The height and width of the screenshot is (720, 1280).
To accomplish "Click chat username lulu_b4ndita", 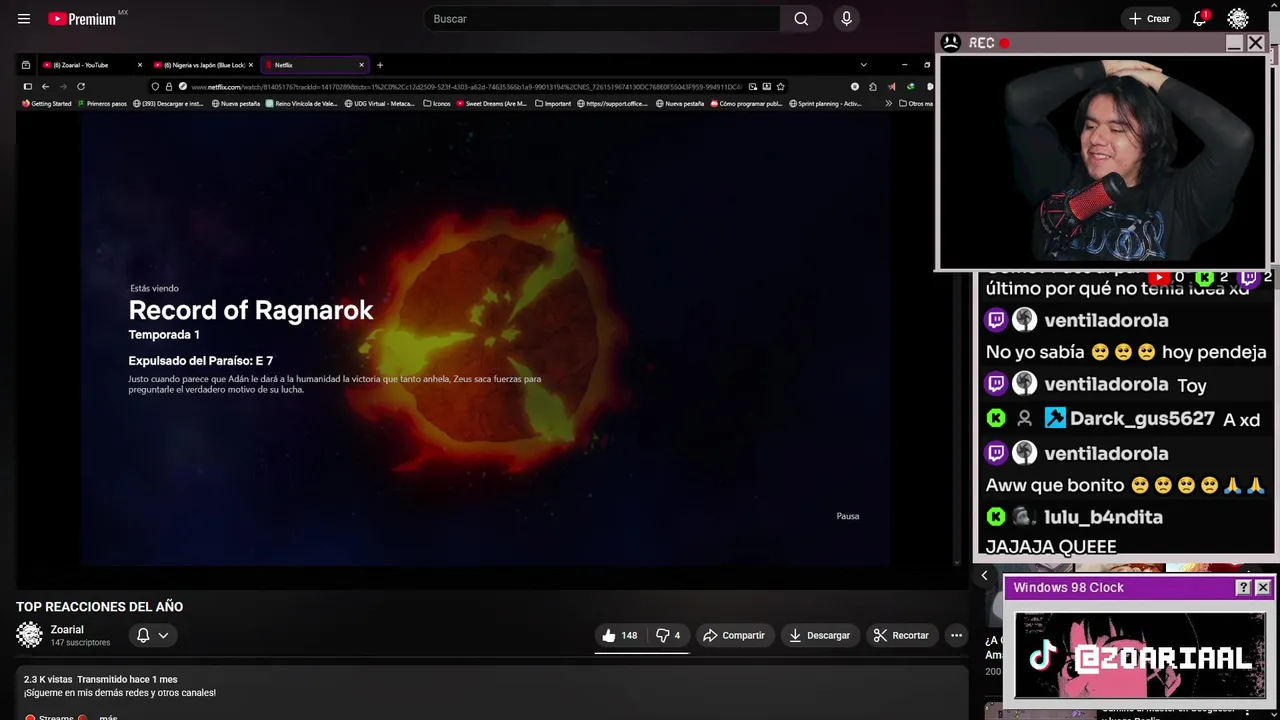I will tap(1103, 517).
